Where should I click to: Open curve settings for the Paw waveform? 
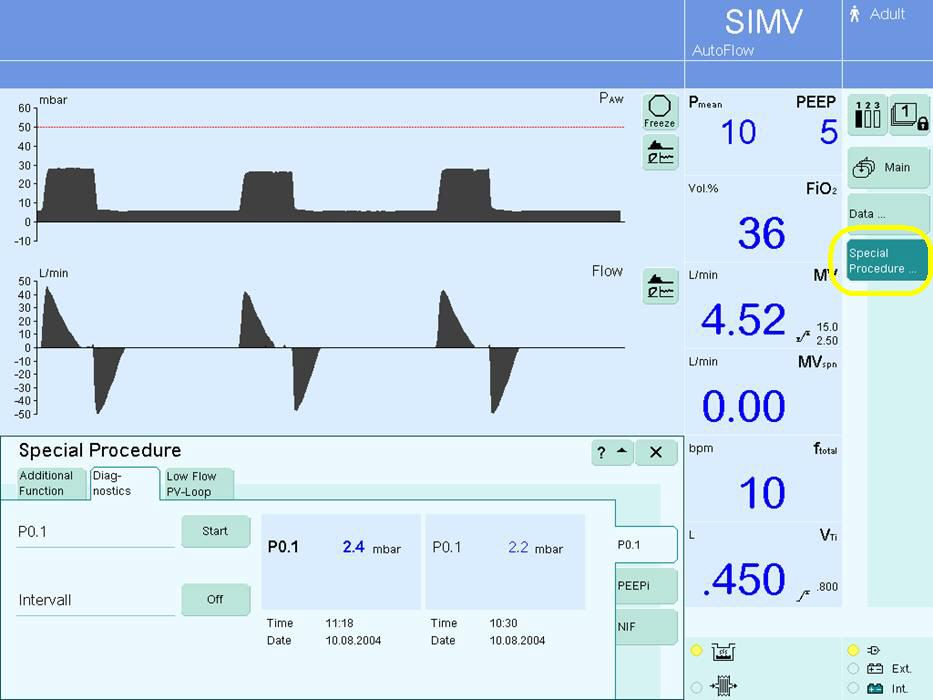[x=659, y=152]
